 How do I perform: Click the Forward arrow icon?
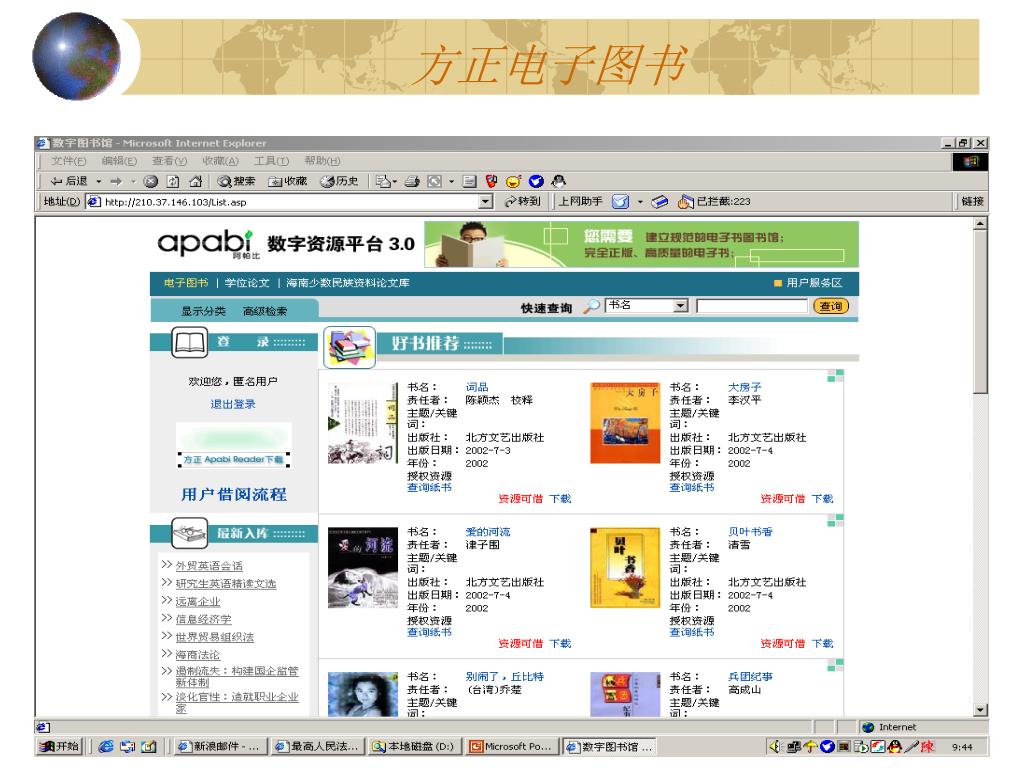(116, 181)
